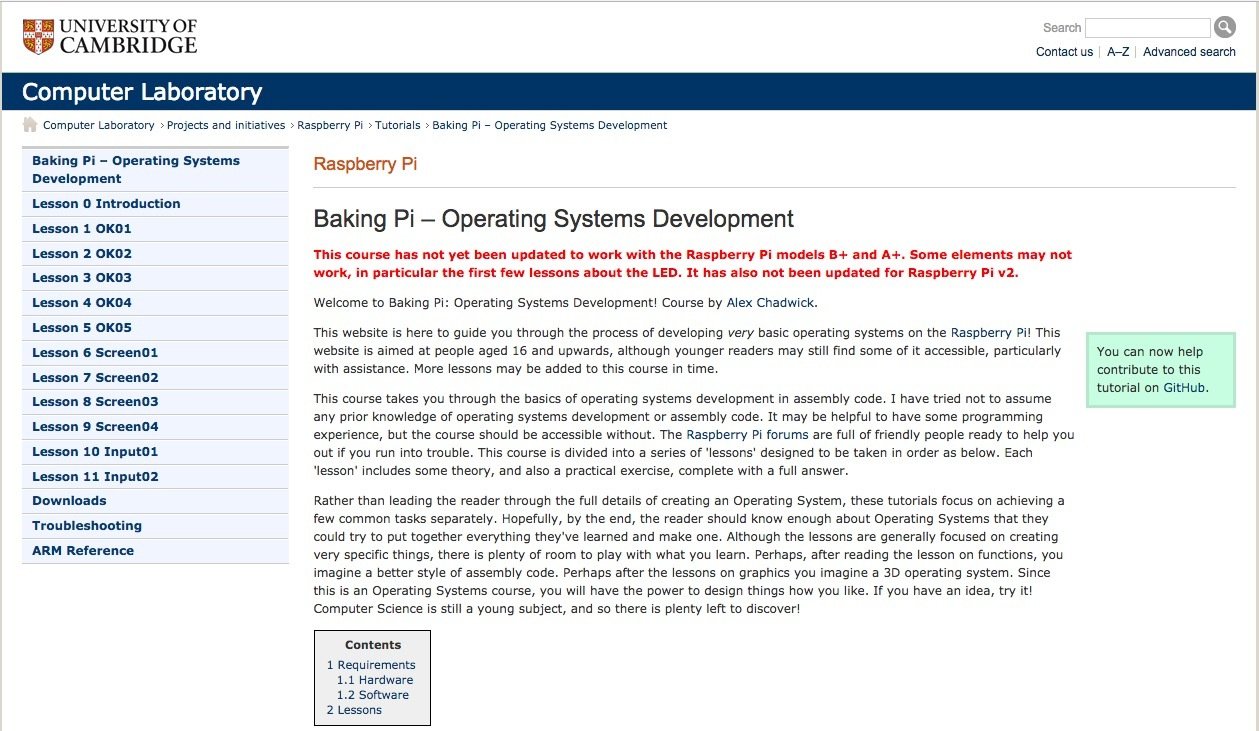1259x731 pixels.
Task: Jump to 1.1 Hardware in Contents
Action: 375,680
